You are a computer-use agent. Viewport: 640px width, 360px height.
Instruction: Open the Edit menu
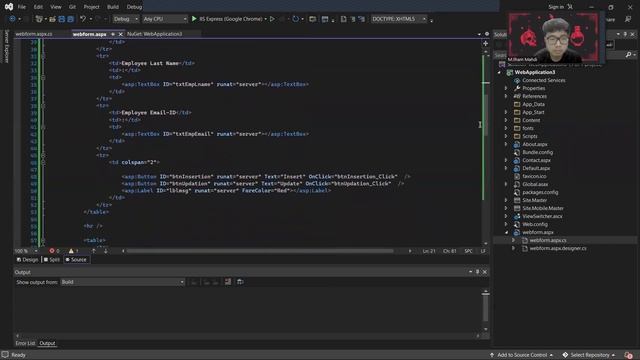click(x=38, y=7)
